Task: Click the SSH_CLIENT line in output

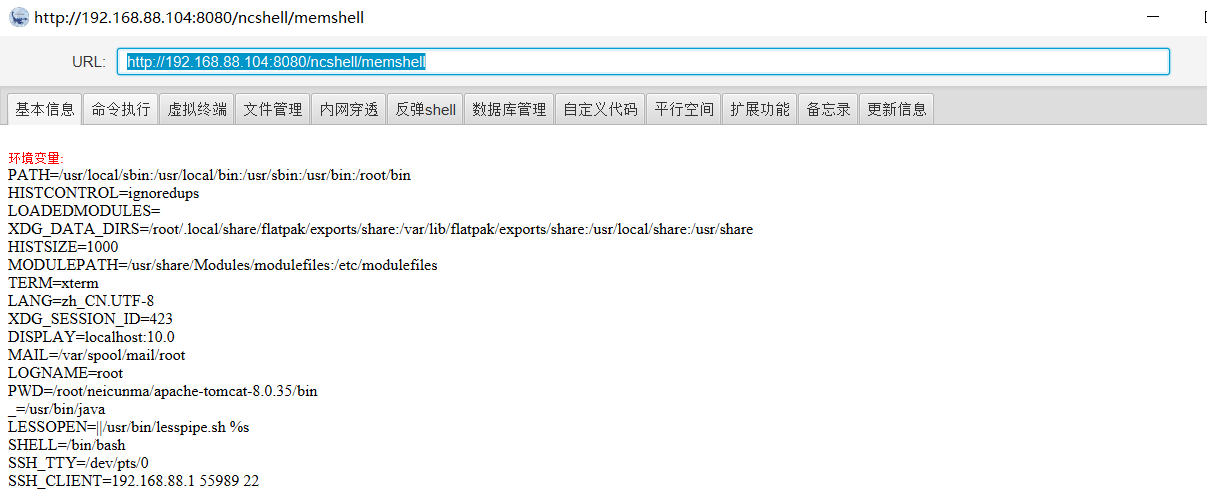Action: tap(133, 481)
